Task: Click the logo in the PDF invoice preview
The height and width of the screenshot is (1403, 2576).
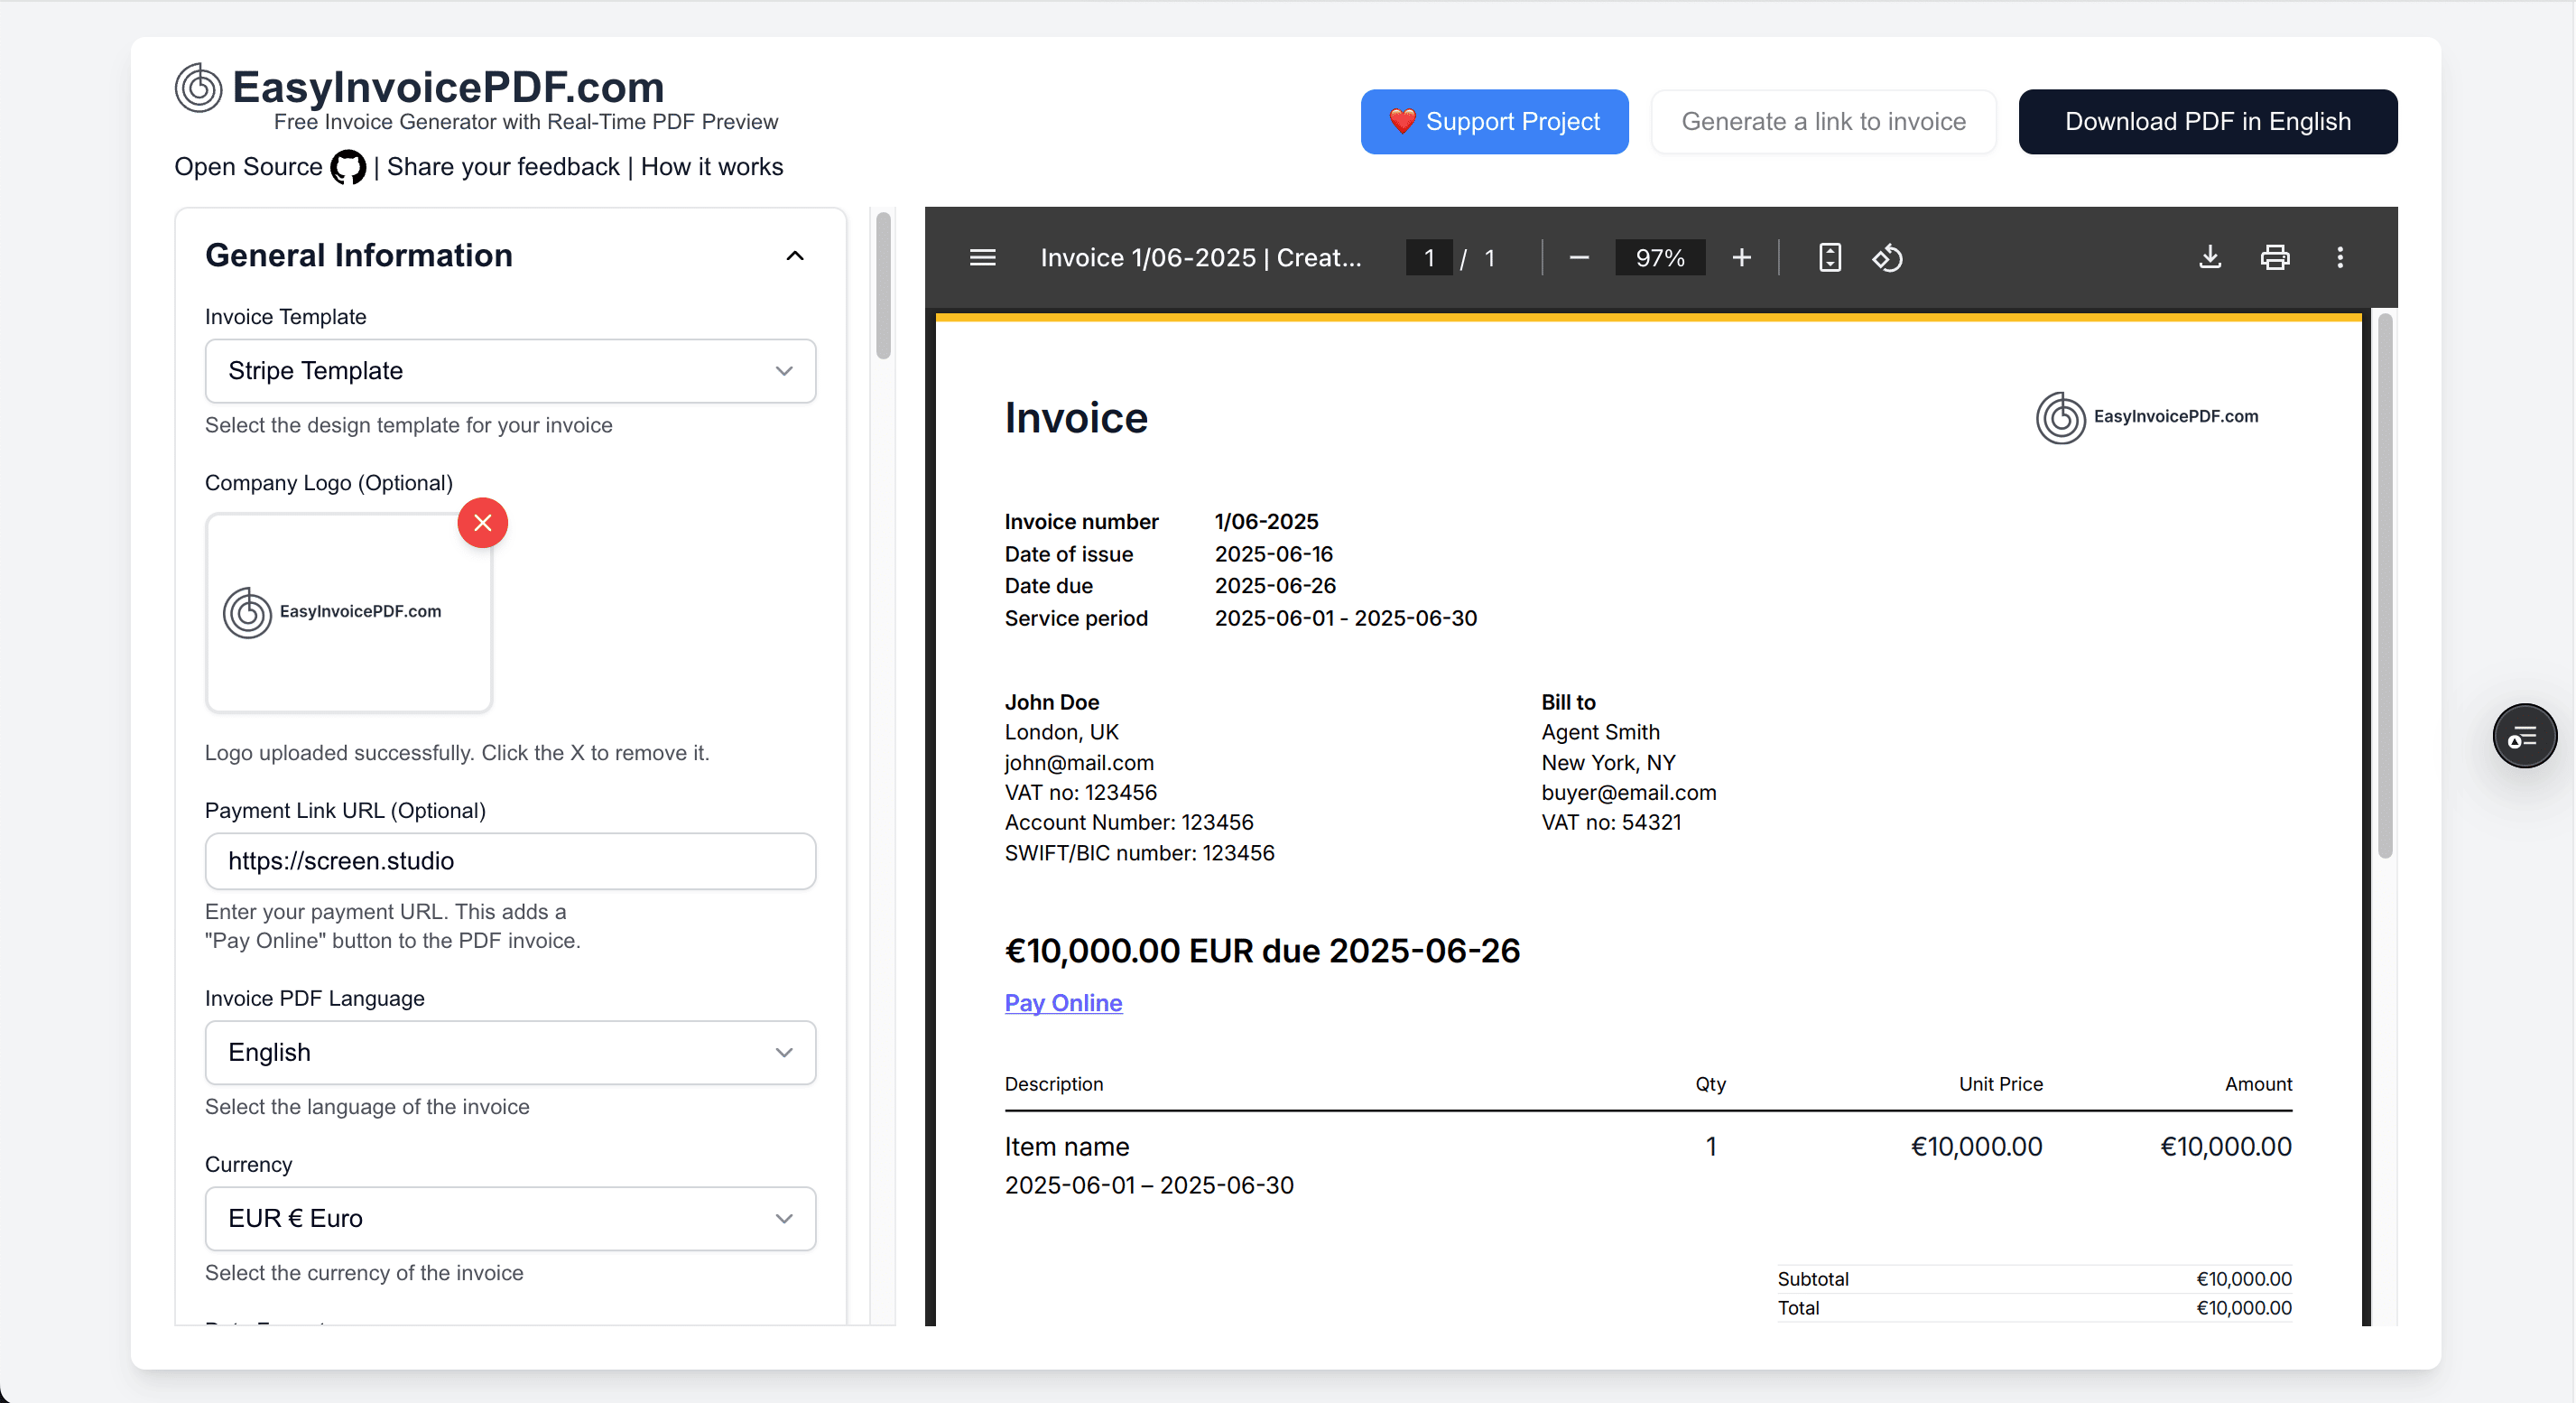Action: pyautogui.click(x=2147, y=417)
